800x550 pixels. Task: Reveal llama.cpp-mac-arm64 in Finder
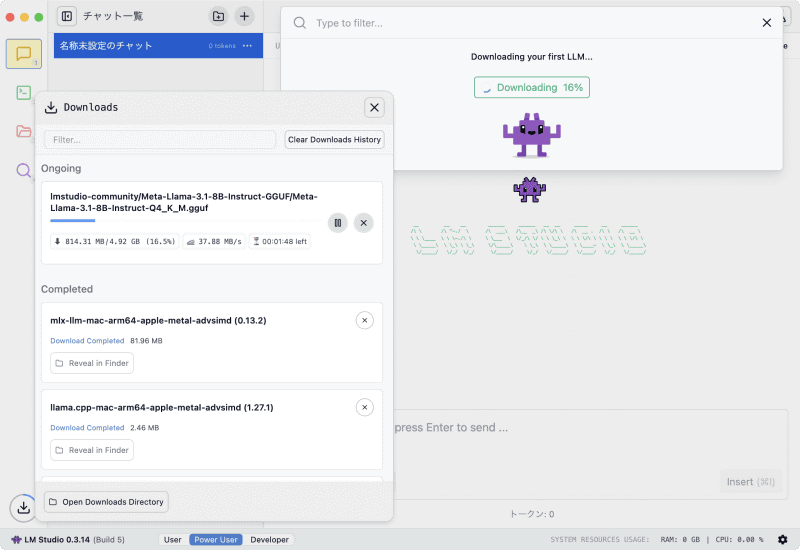click(92, 450)
